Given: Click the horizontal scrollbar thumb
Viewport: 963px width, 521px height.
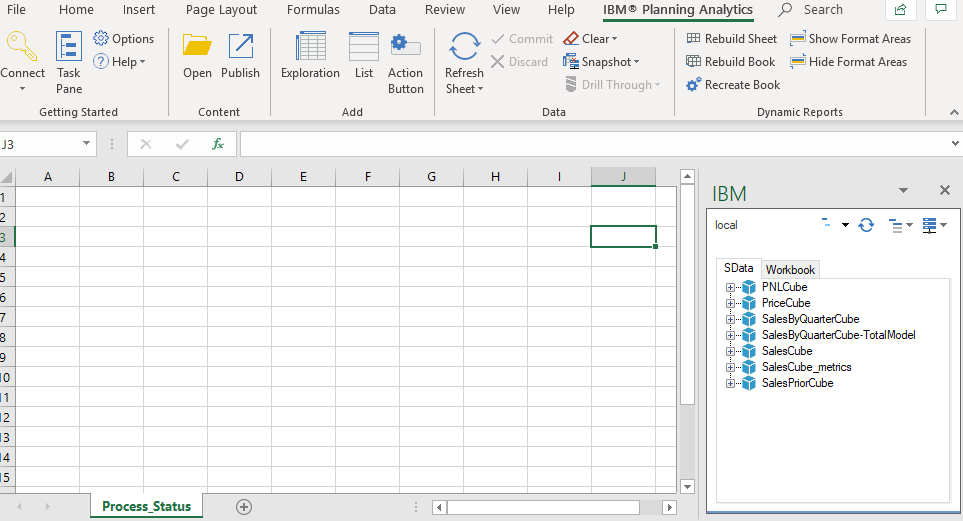Looking at the screenshot, I should coord(544,507).
